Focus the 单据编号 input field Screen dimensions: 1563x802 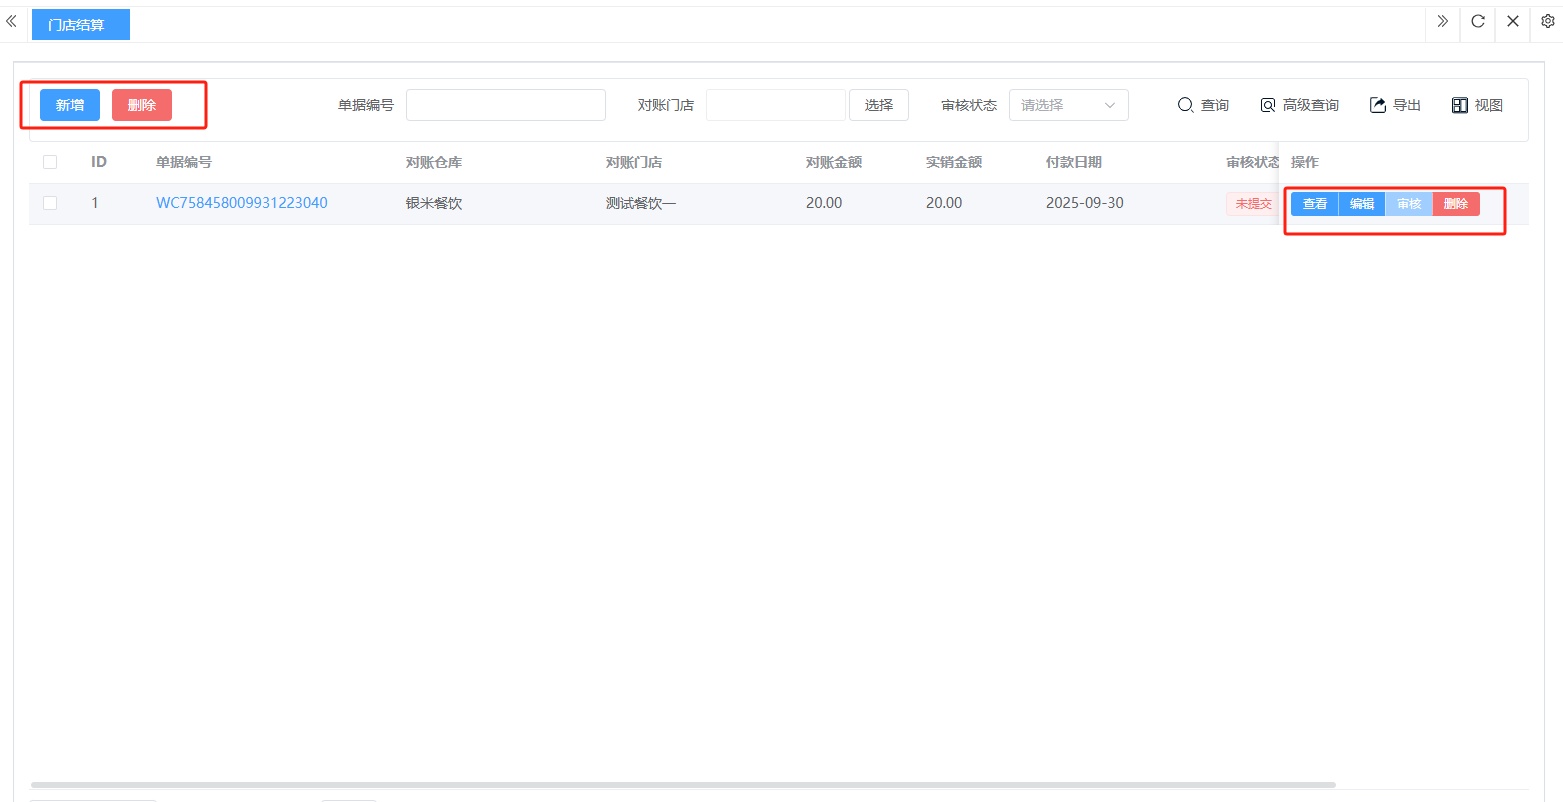coord(505,105)
